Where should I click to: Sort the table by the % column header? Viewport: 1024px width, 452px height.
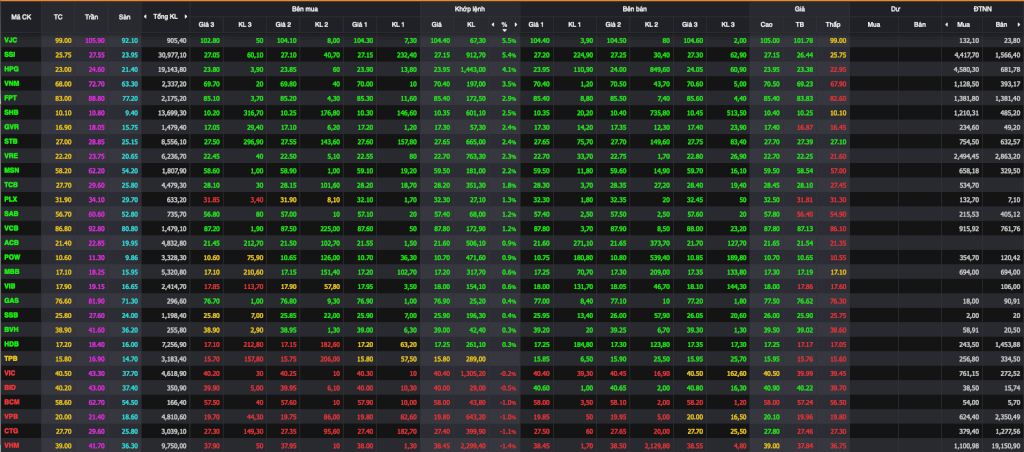pyautogui.click(x=504, y=25)
